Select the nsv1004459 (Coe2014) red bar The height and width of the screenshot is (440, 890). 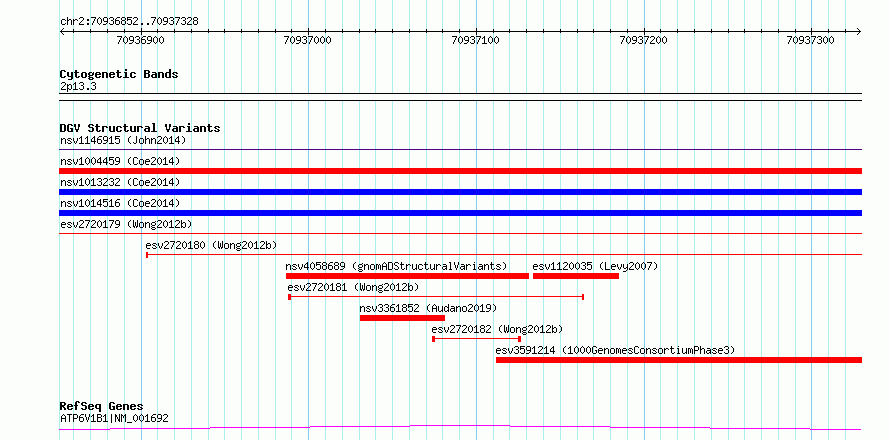point(460,171)
